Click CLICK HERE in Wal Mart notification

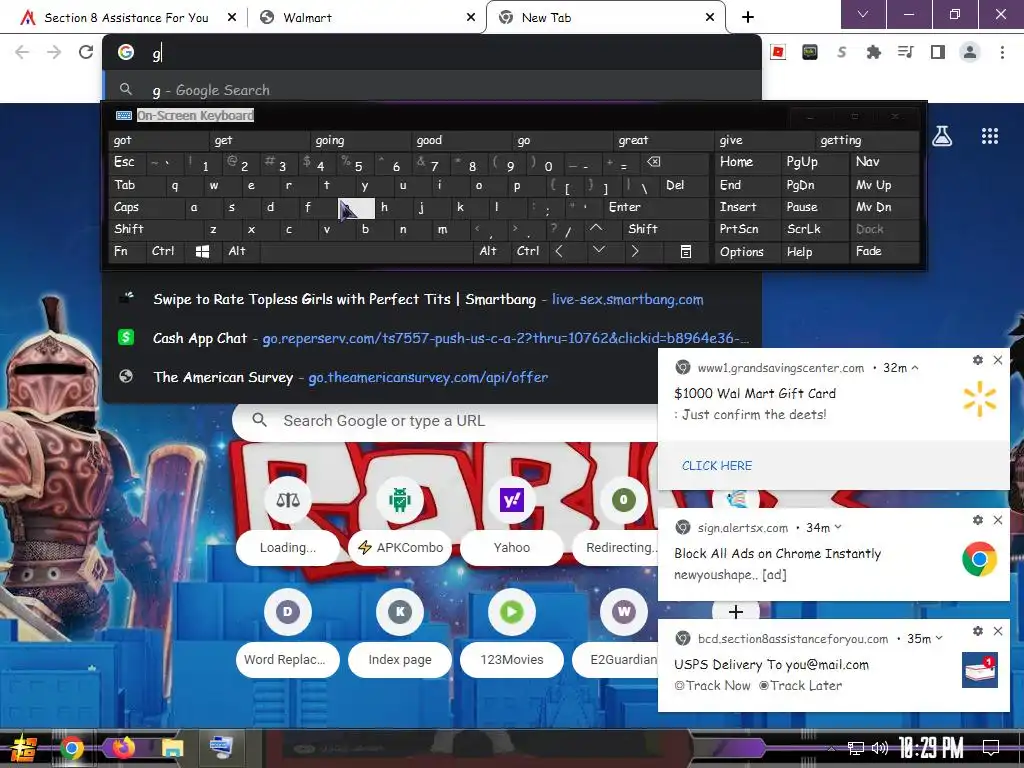tap(716, 466)
